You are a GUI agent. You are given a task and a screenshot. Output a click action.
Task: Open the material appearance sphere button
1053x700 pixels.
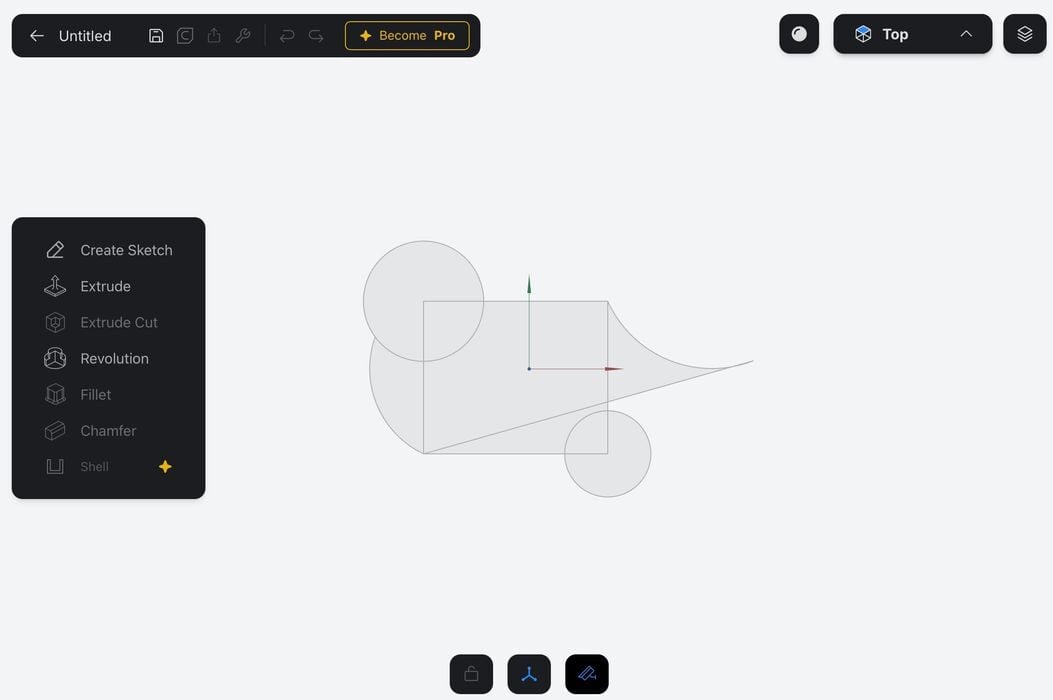click(x=799, y=34)
